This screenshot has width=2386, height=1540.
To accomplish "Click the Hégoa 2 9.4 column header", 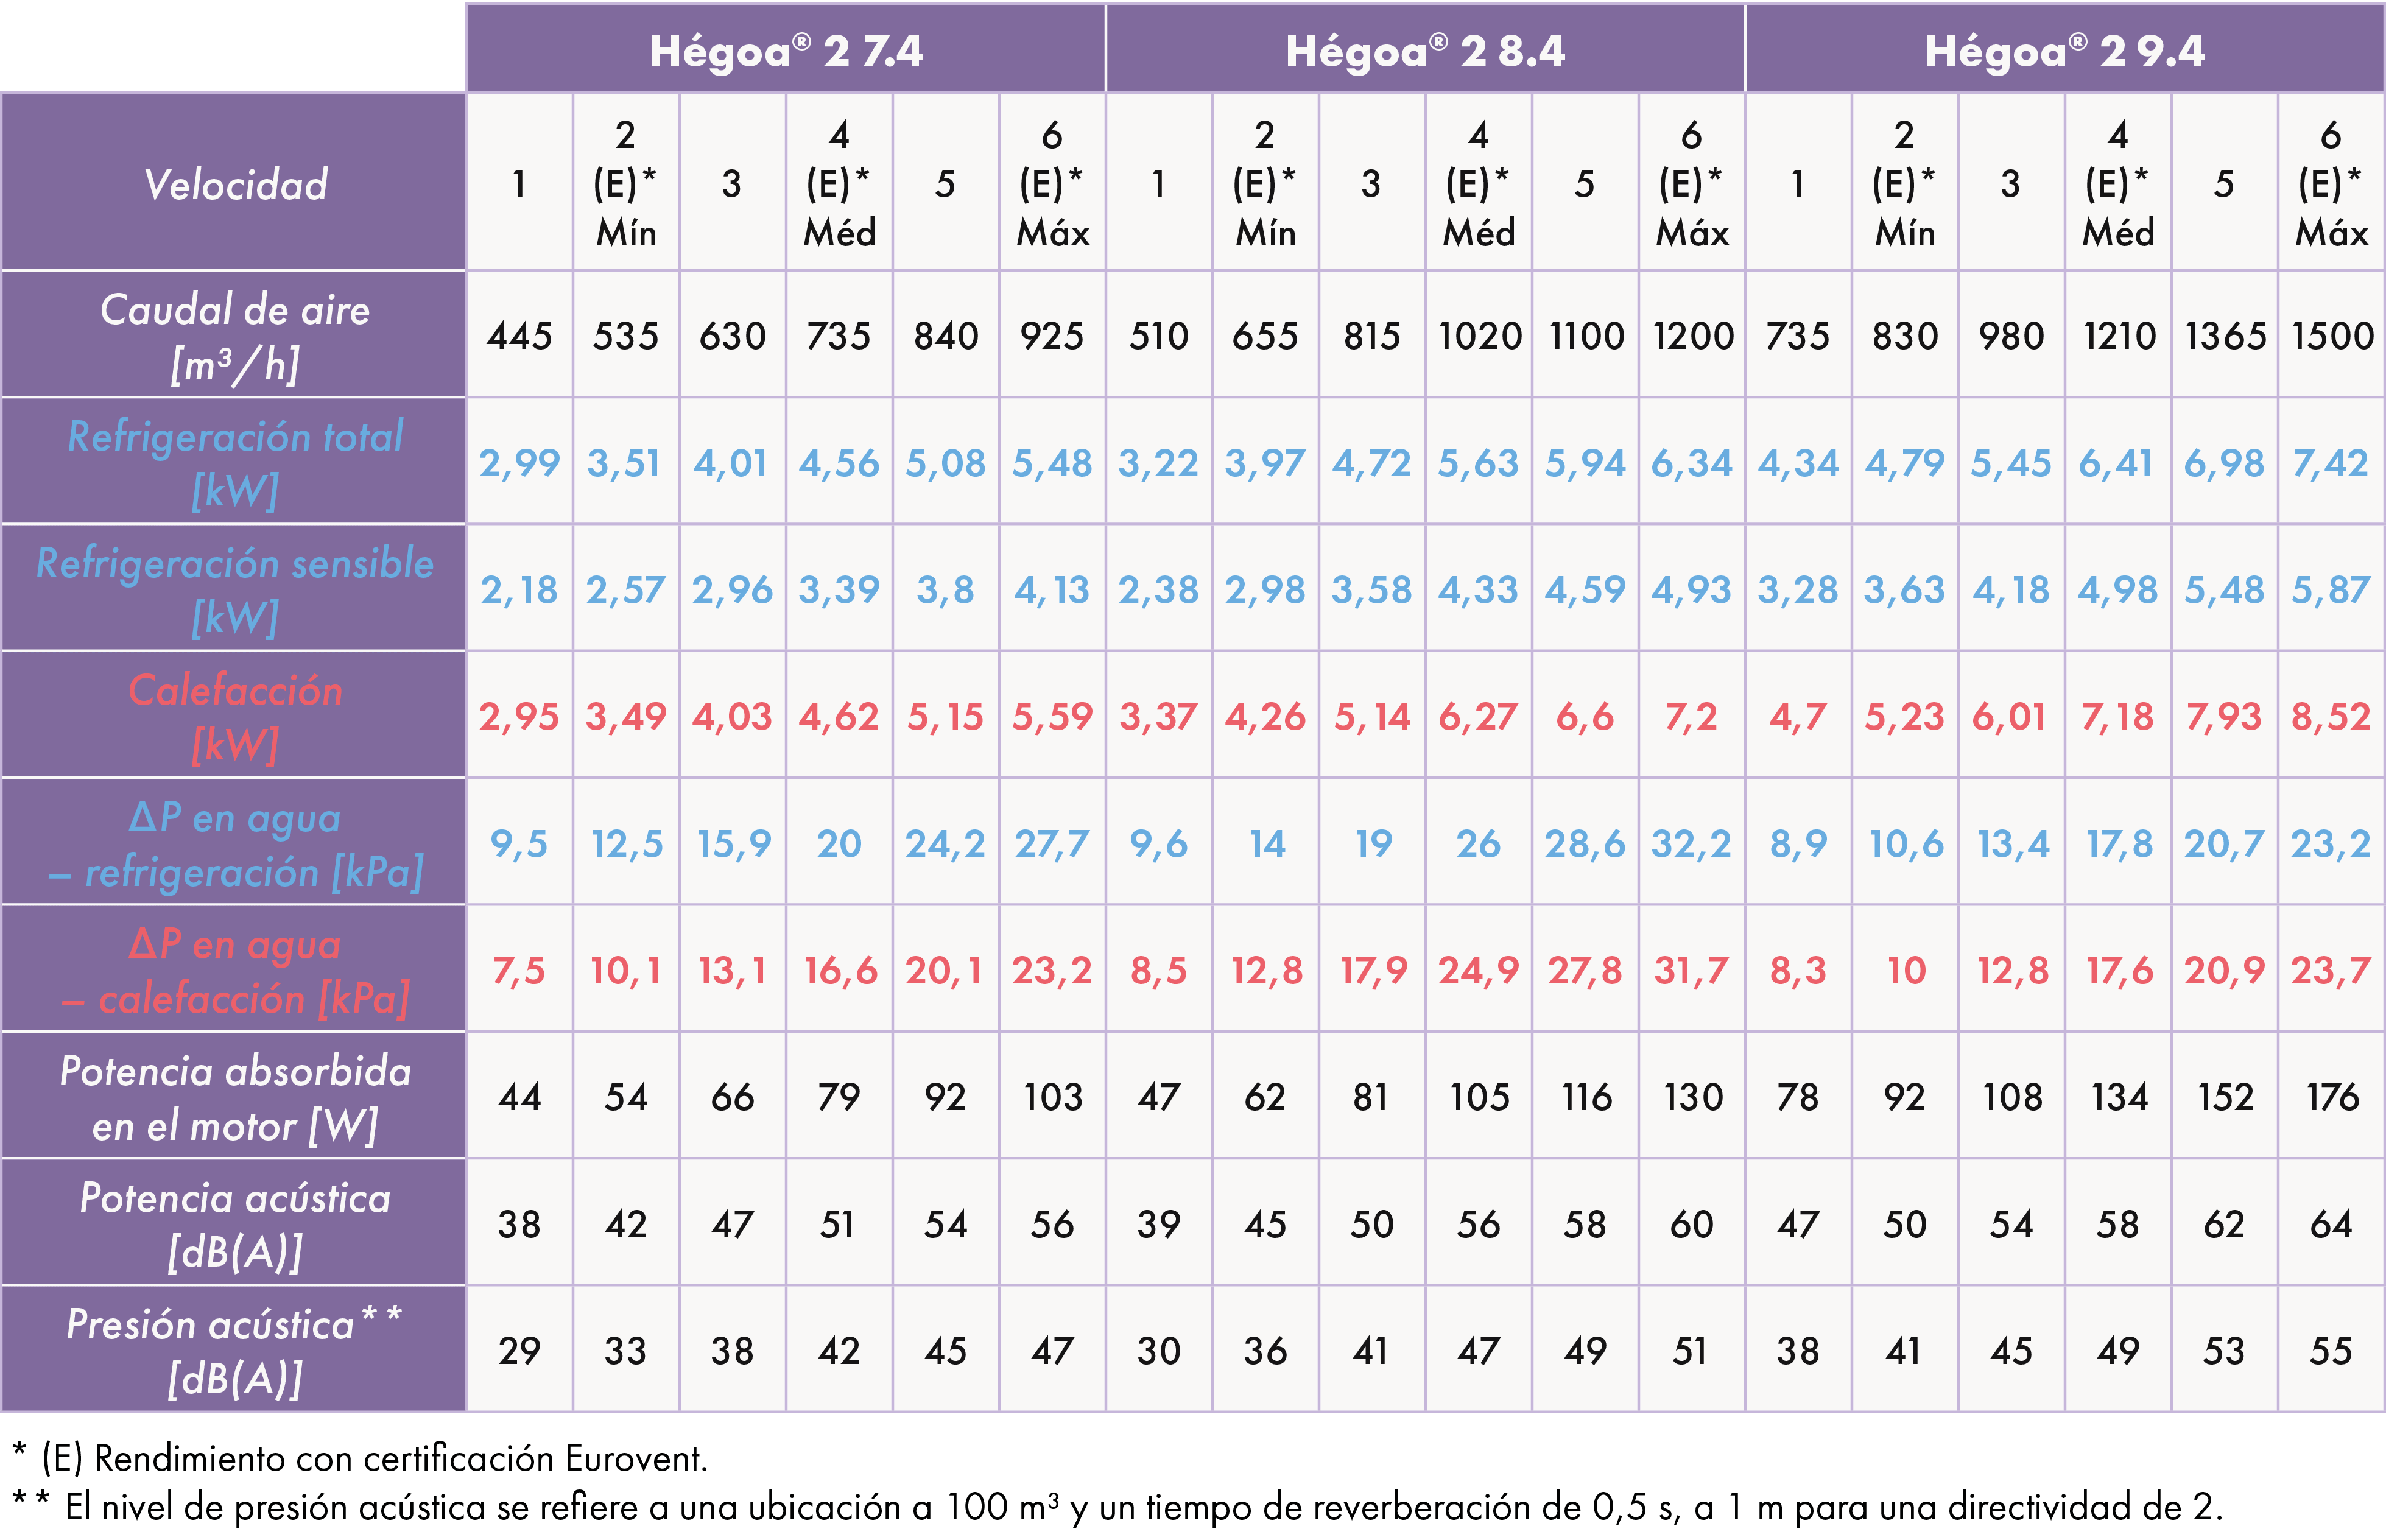I will click(2064, 50).
